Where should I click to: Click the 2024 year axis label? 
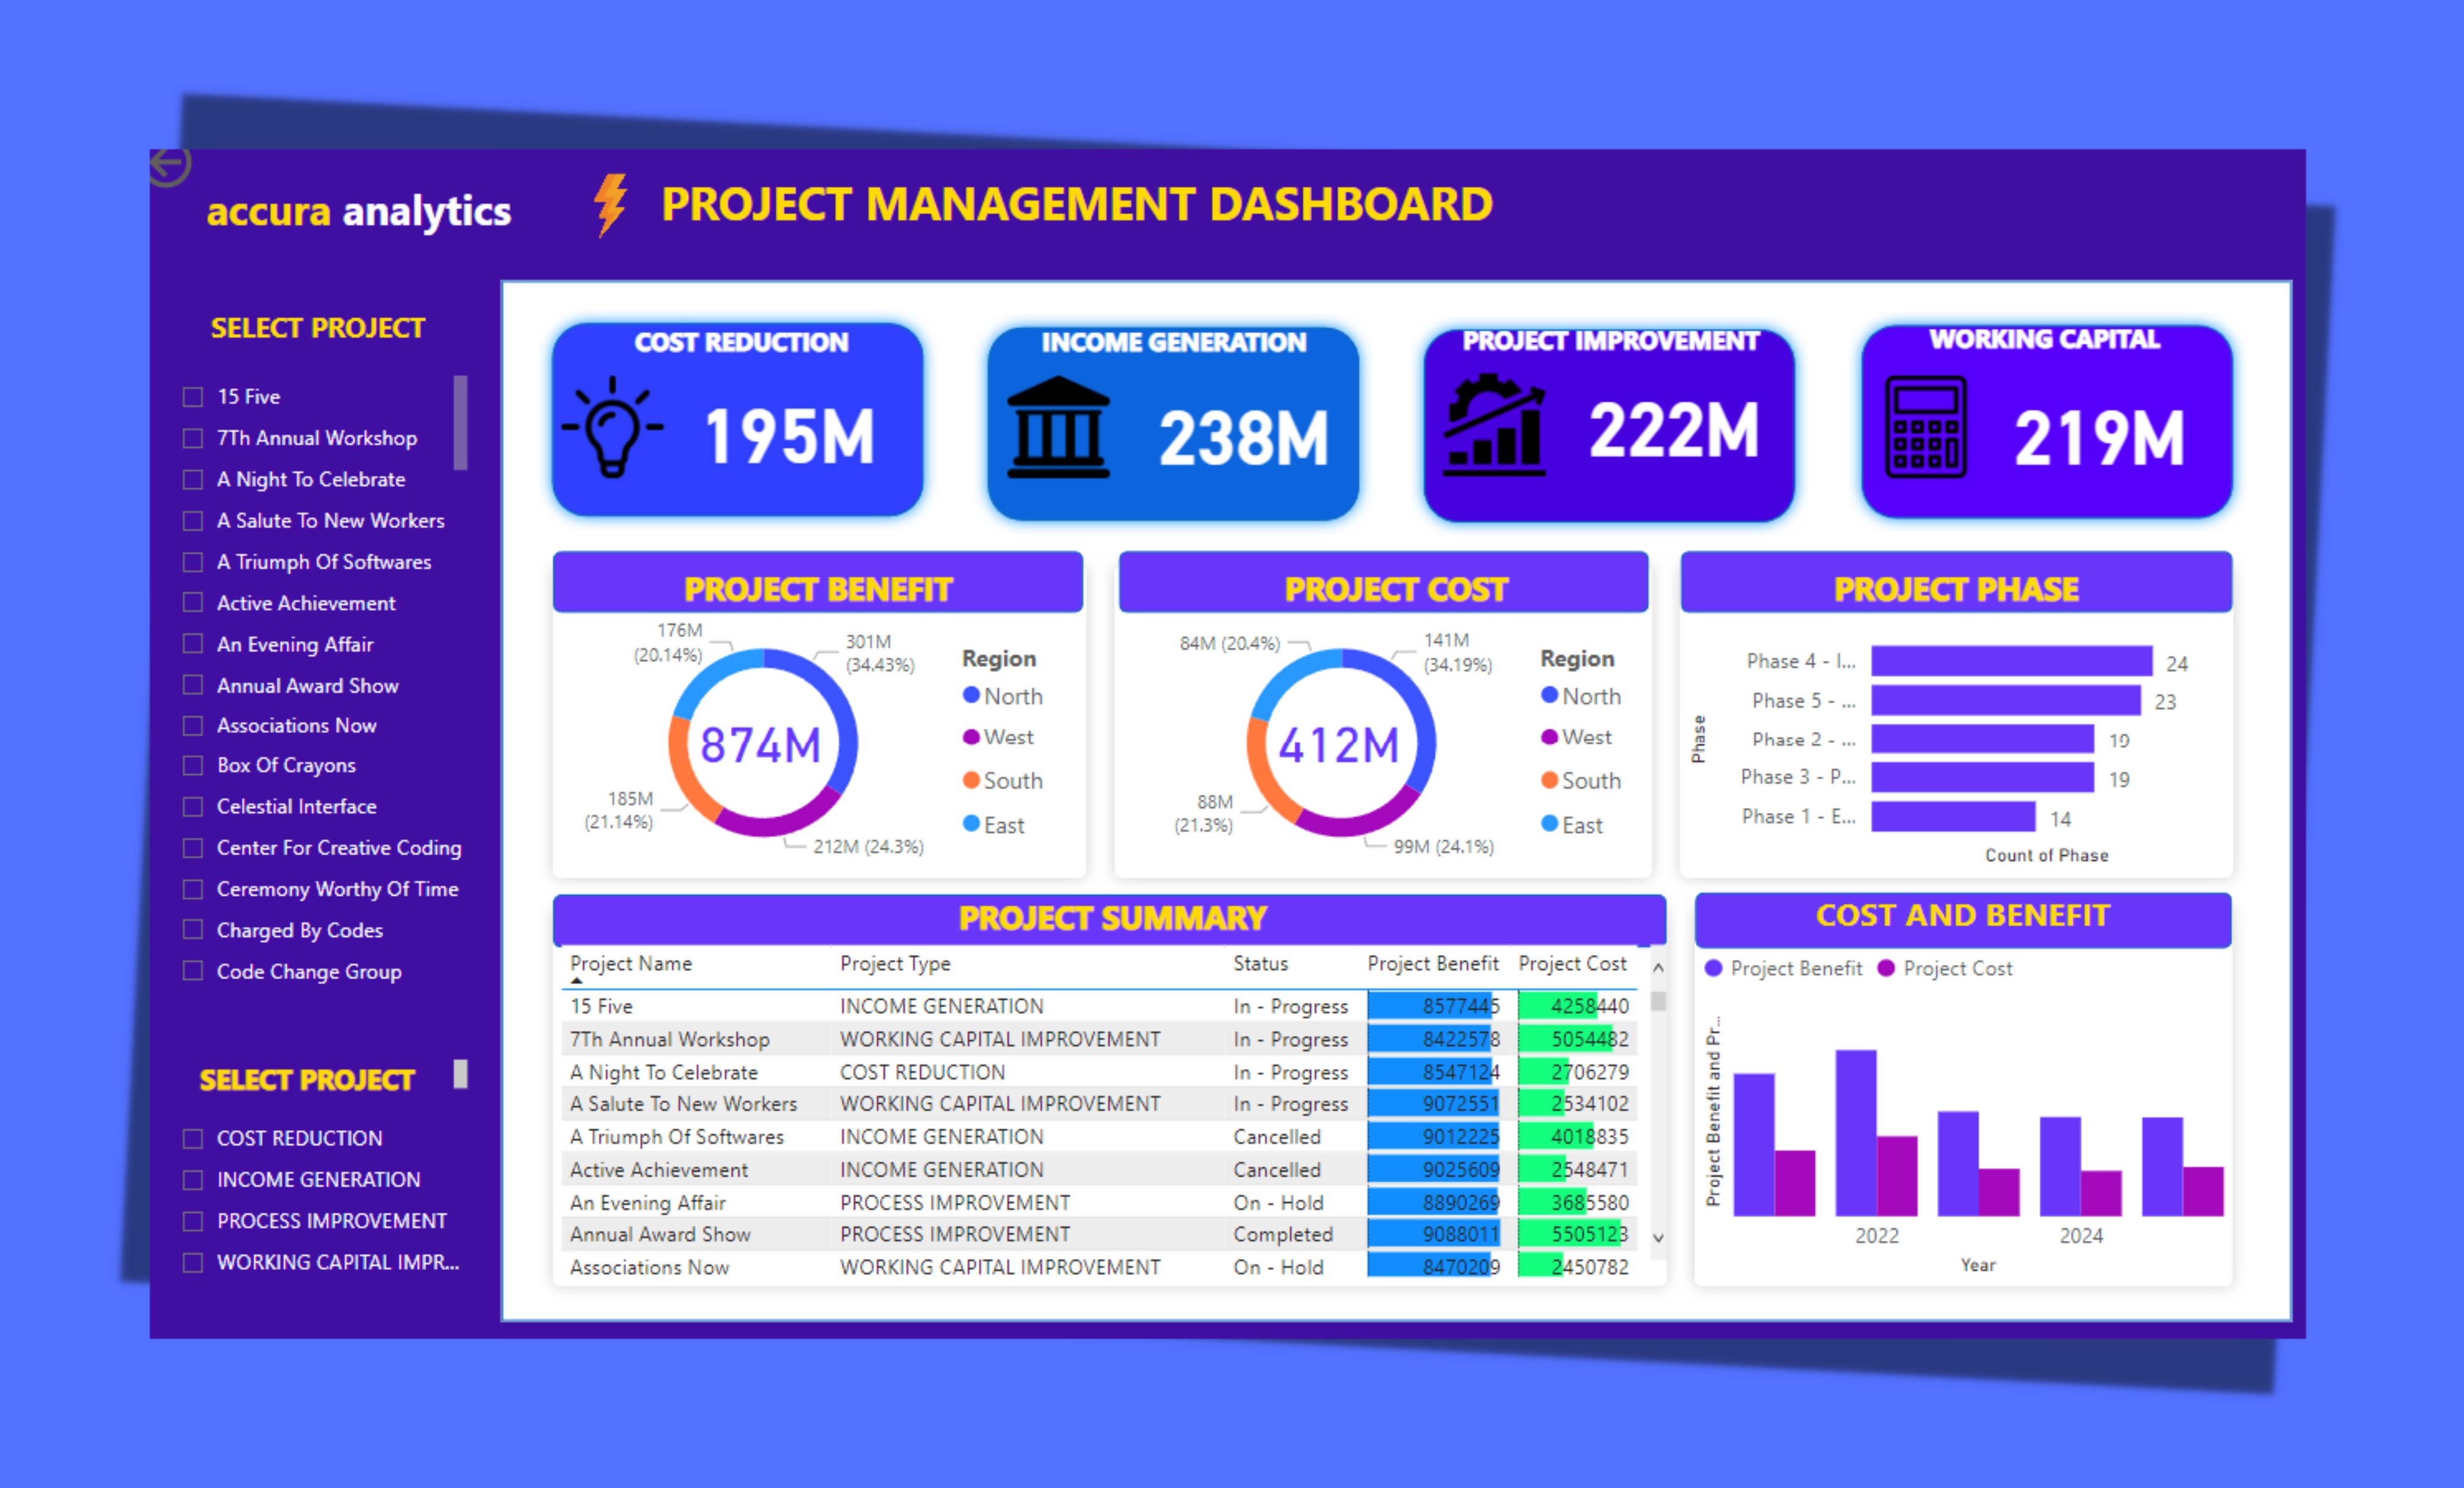pos(2081,1236)
